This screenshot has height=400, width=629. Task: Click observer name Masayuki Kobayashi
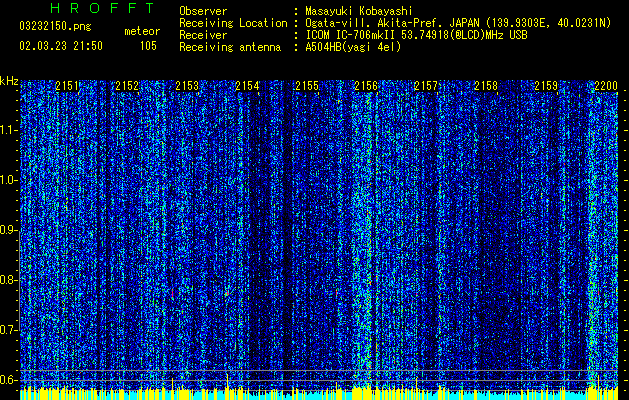click(359, 11)
